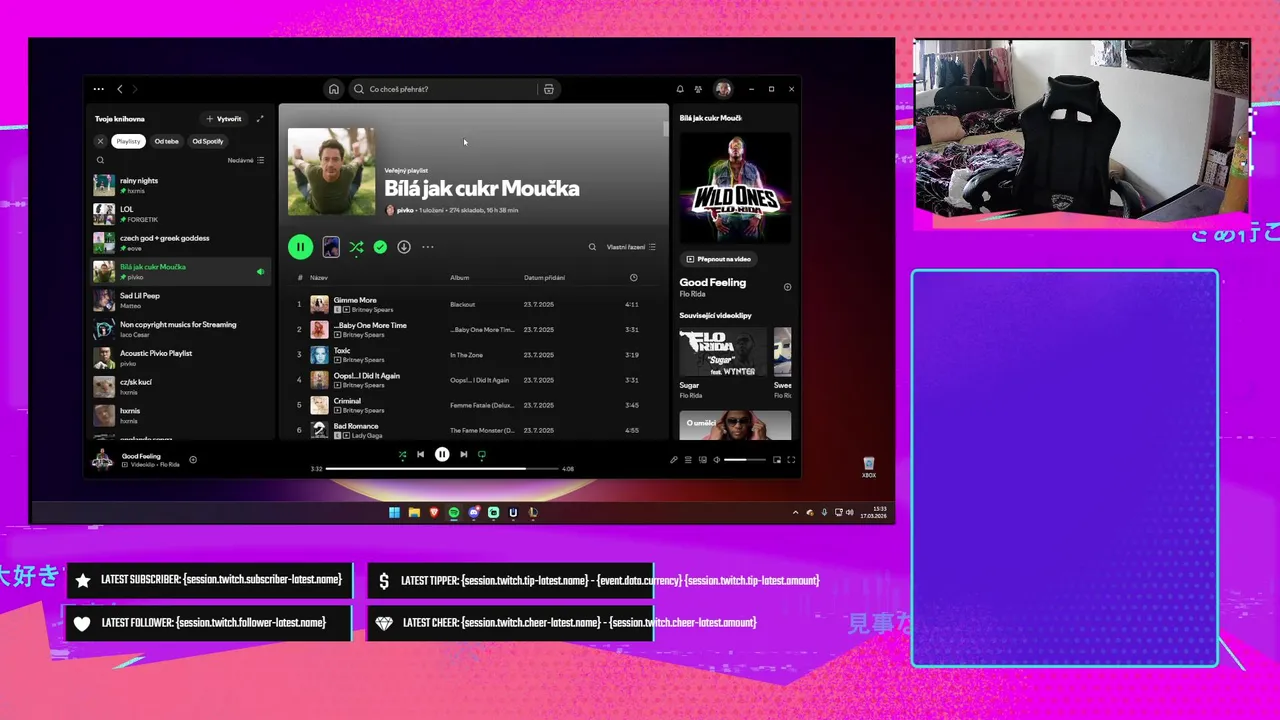The height and width of the screenshot is (720, 1280).
Task: Expand Your Library to full view
Action: pos(260,118)
